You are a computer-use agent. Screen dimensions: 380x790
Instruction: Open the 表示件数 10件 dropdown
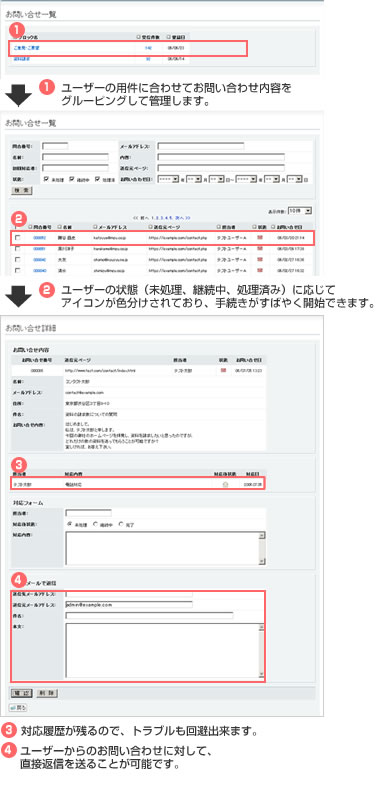tap(299, 211)
